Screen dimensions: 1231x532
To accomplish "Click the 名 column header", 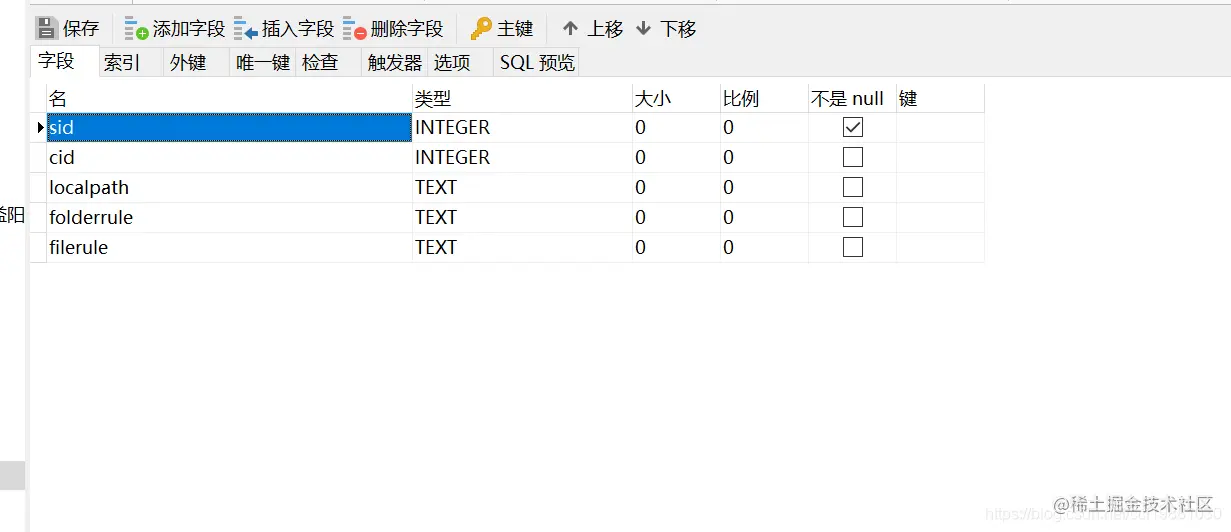I will pos(229,98).
